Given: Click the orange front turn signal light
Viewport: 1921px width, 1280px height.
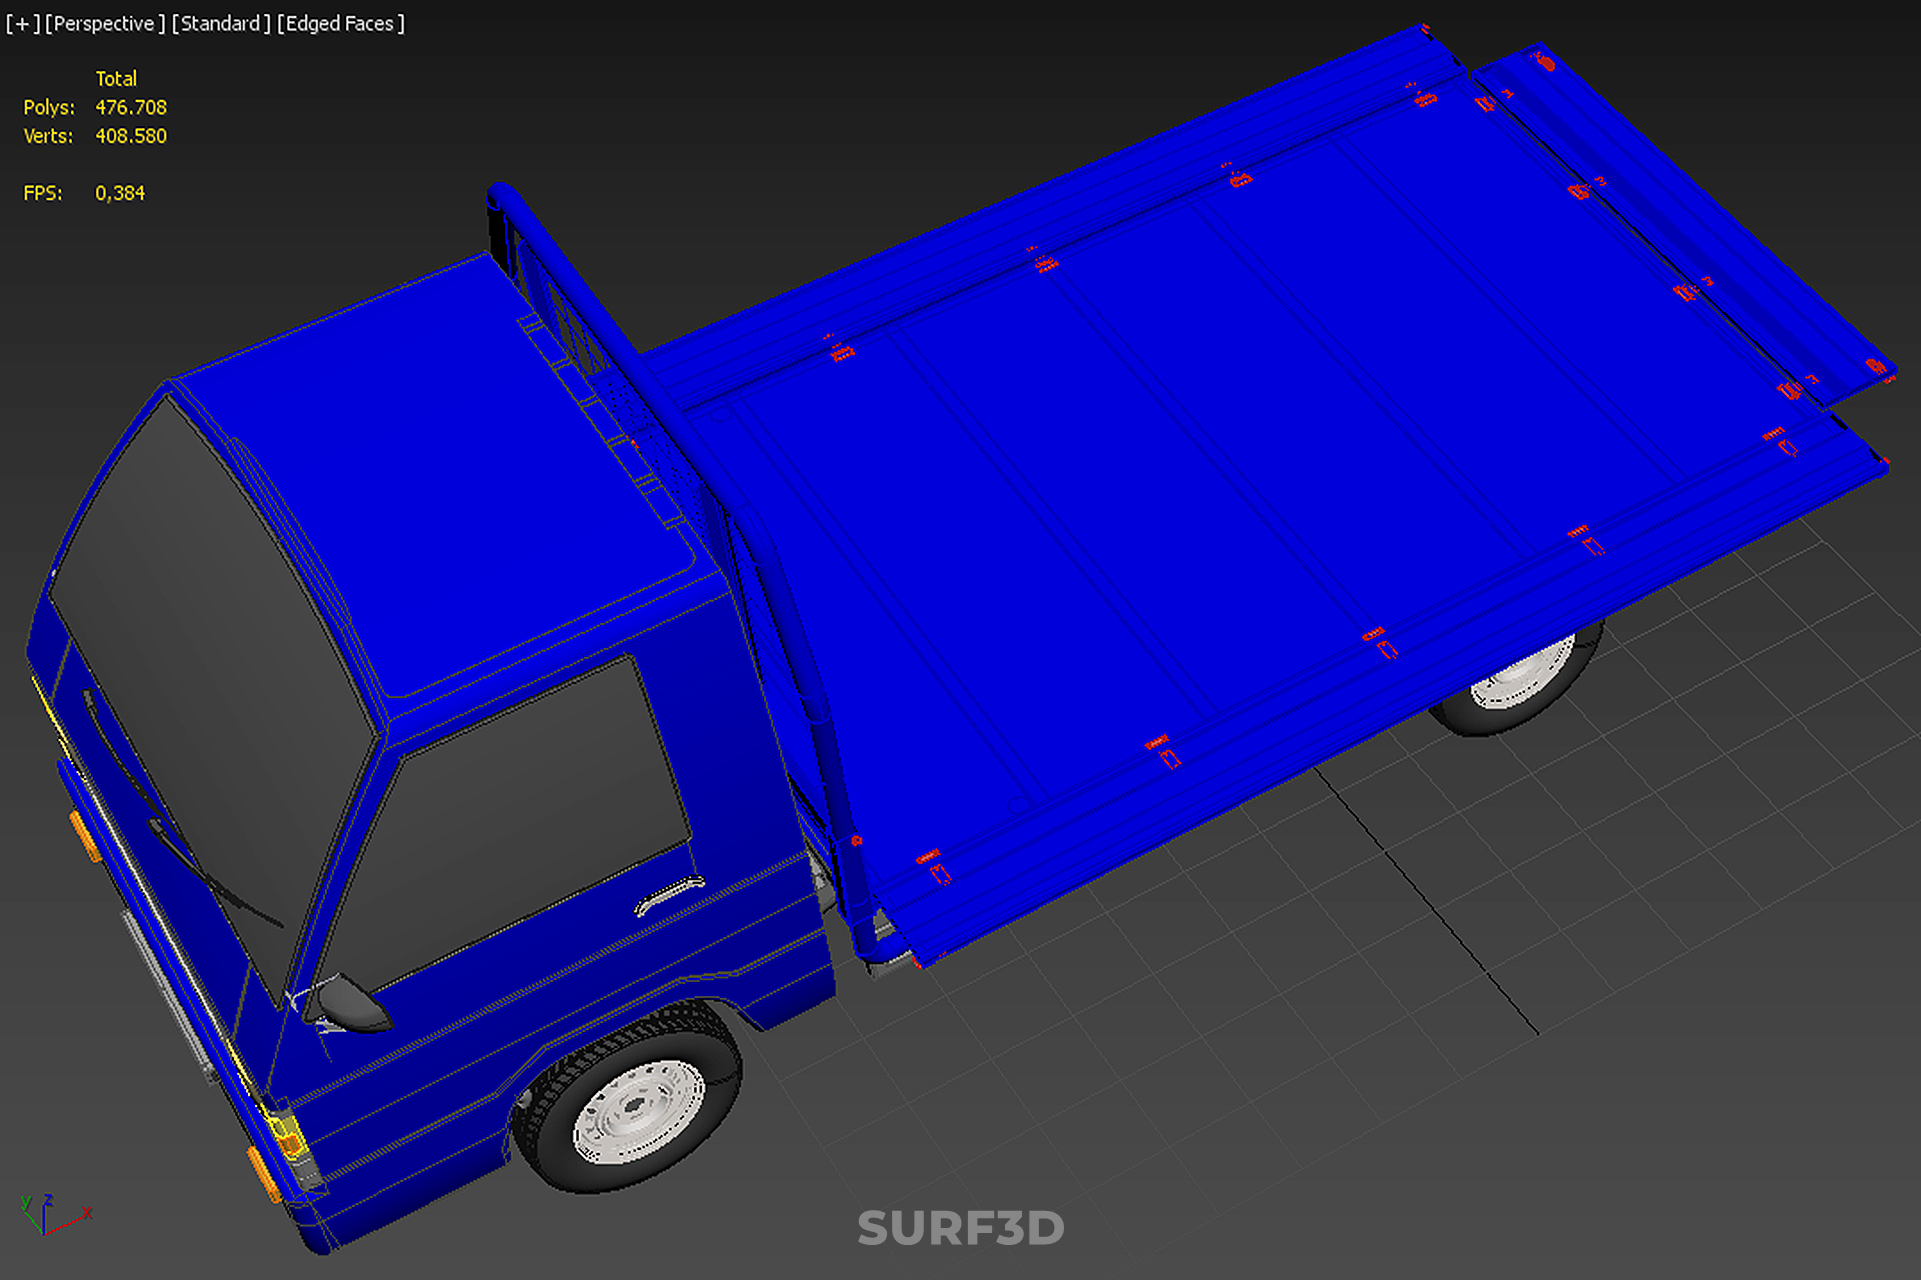Looking at the screenshot, I should coord(85,835).
